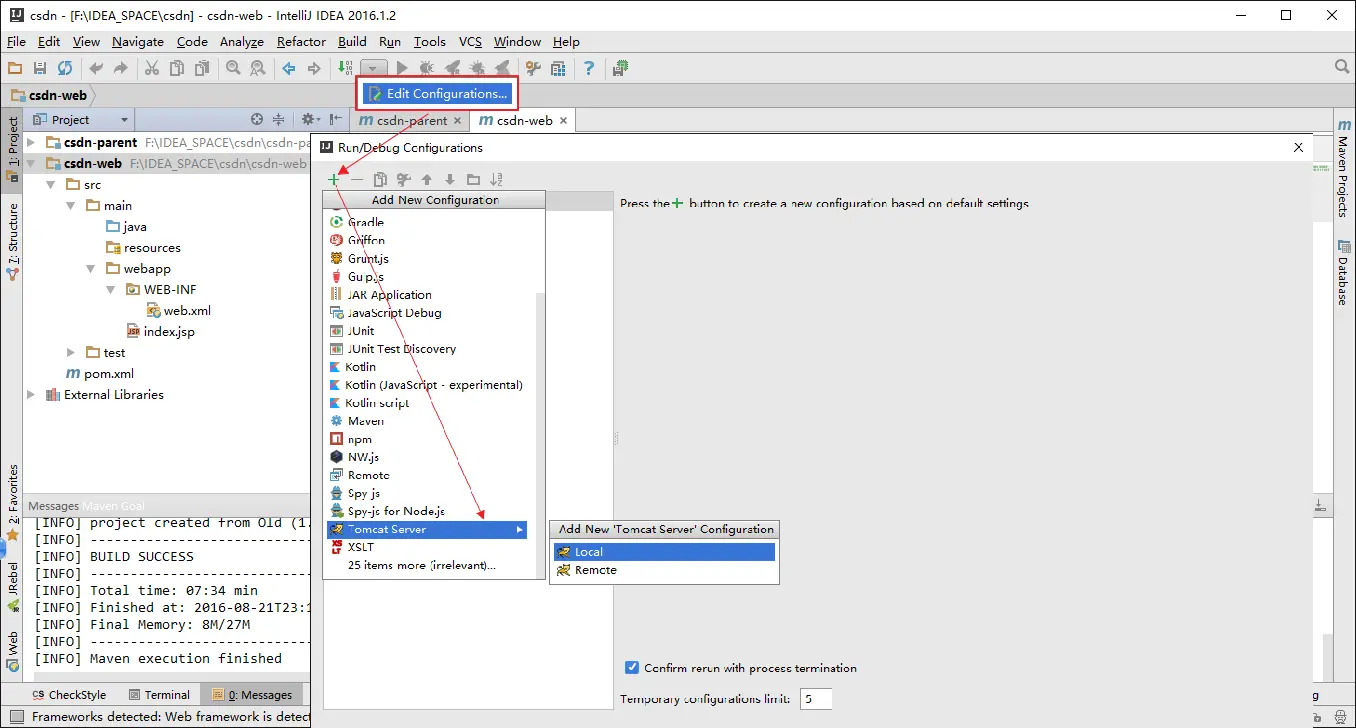Click the Collapse All icon in Project panel
Viewport: 1356px width, 728px height.
(279, 119)
